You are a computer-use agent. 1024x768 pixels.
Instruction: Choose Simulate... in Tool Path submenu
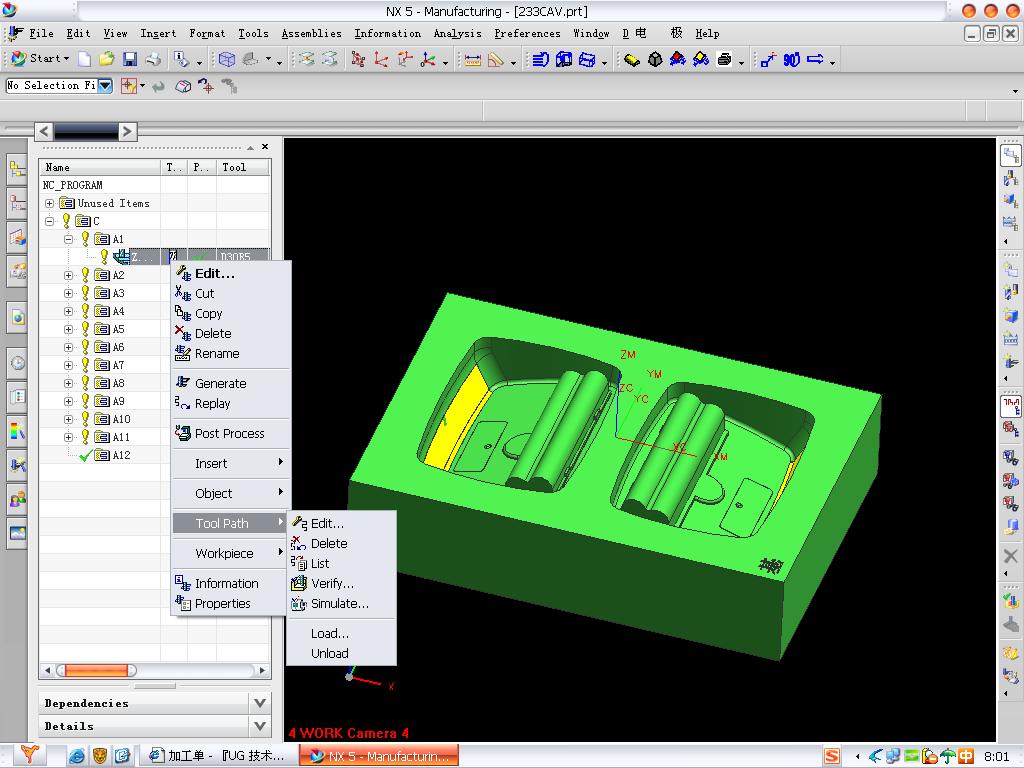point(340,604)
